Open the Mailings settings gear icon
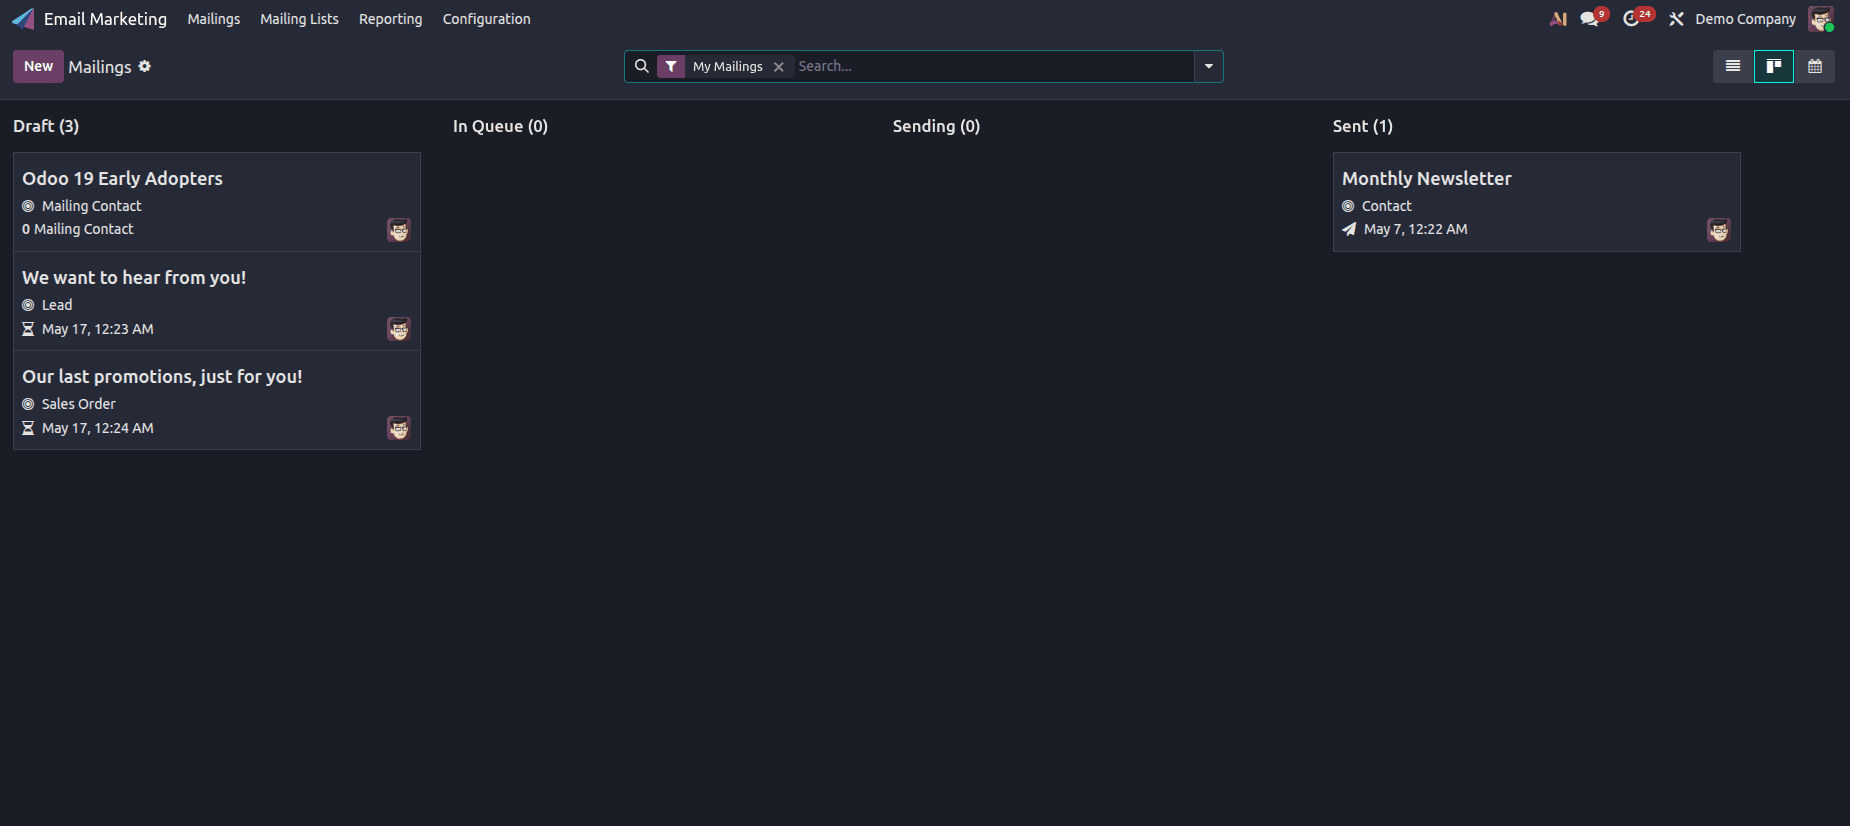 coord(145,66)
